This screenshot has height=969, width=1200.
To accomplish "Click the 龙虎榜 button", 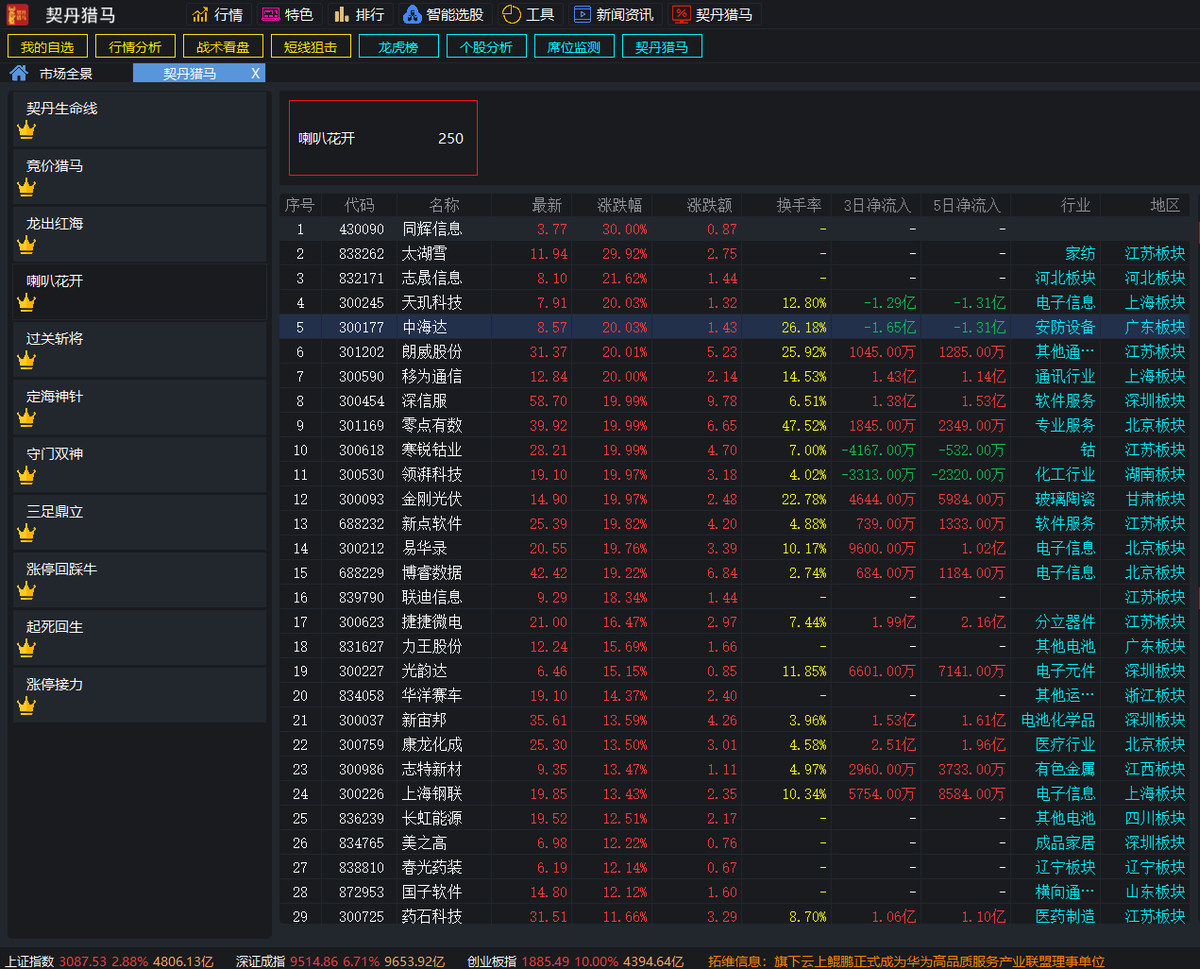I will [x=398, y=45].
